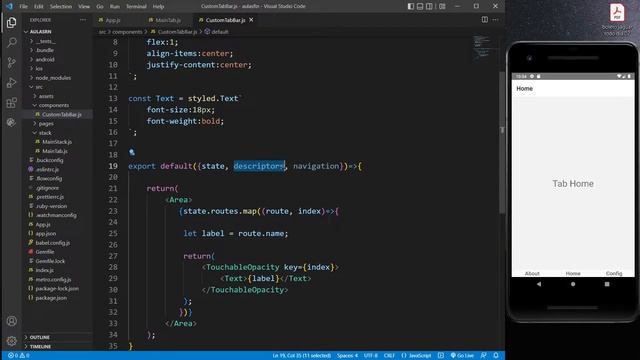Screen dimensions: 640x360
Task: Tap the Config tab in emulator
Action: (614, 273)
